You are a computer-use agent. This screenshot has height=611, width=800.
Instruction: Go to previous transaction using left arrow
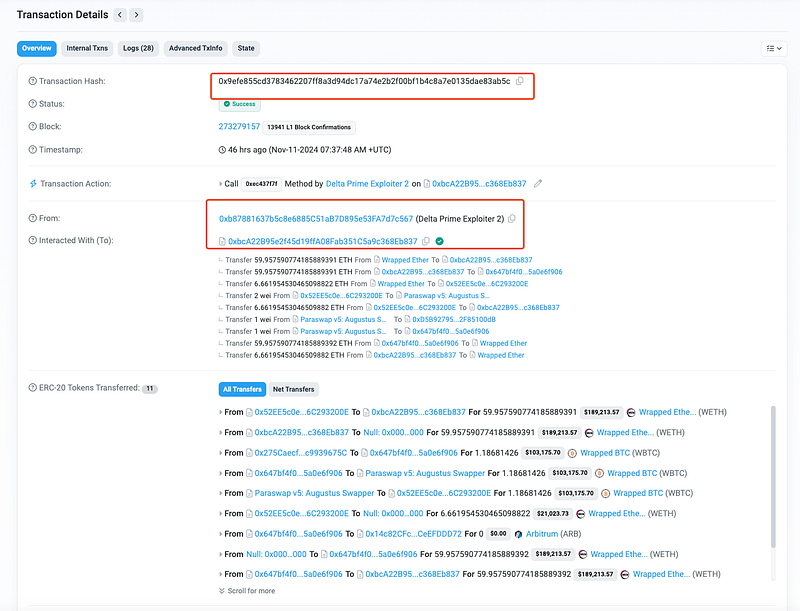click(120, 15)
